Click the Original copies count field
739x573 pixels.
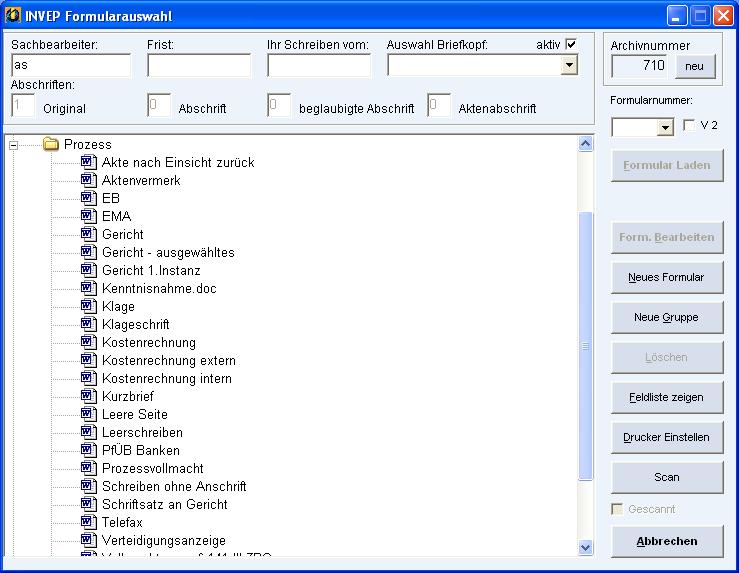coord(23,105)
